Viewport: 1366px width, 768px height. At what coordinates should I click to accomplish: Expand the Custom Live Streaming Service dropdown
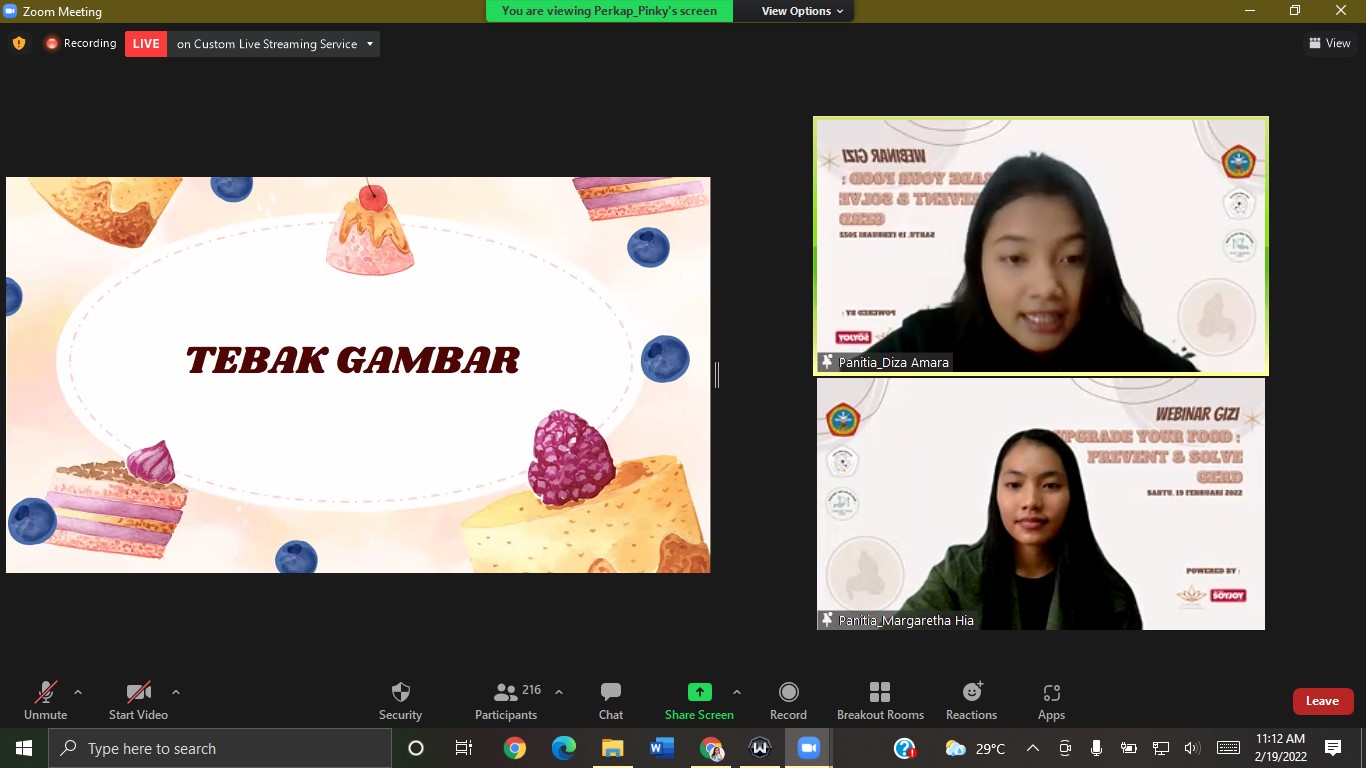tap(370, 44)
